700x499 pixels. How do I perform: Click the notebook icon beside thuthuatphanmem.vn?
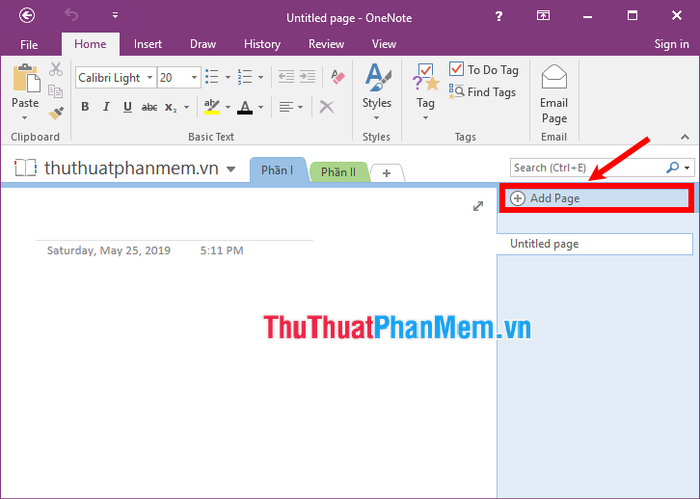[x=25, y=168]
